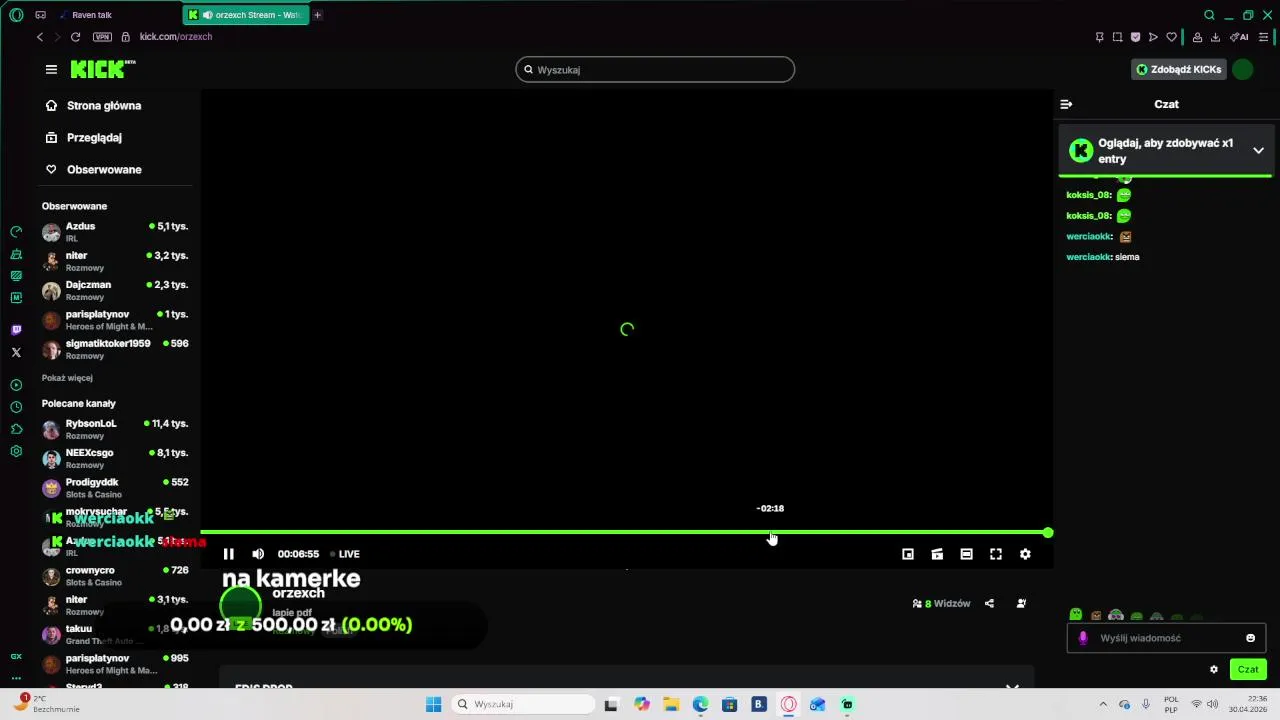Open NEEXcsgo recommended channel

tap(115, 458)
